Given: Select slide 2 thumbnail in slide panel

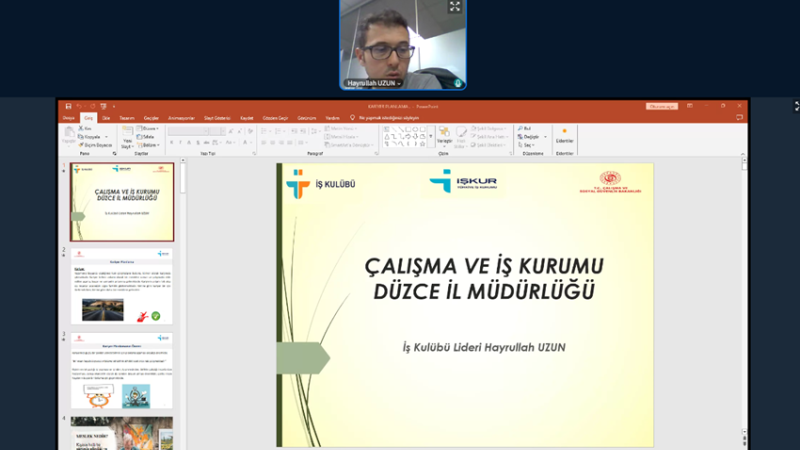Looking at the screenshot, I should (x=122, y=285).
